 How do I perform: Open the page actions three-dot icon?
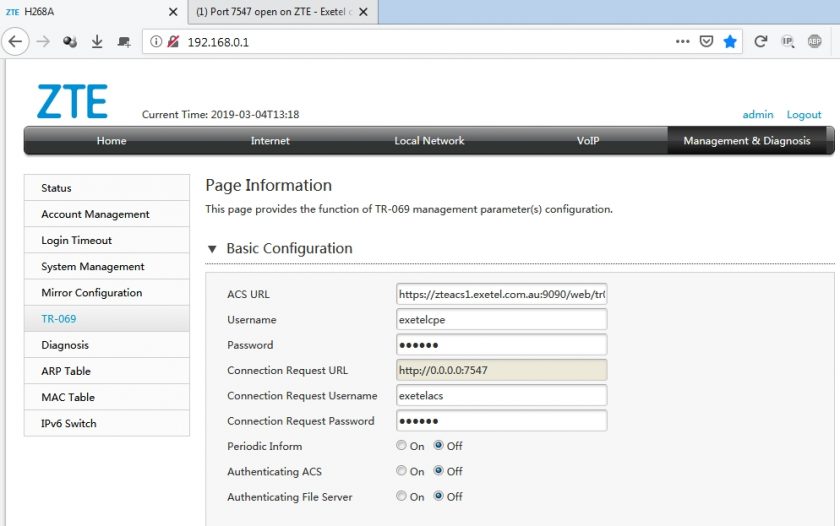(682, 42)
